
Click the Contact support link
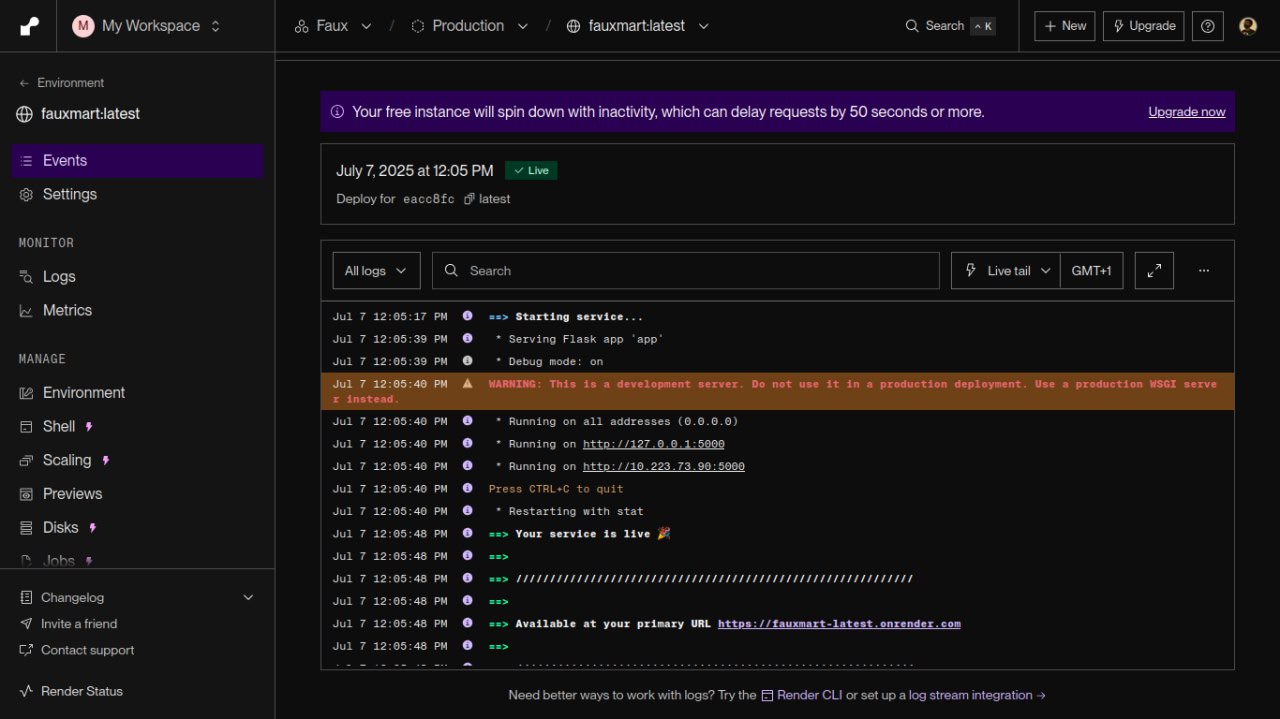[x=88, y=650]
